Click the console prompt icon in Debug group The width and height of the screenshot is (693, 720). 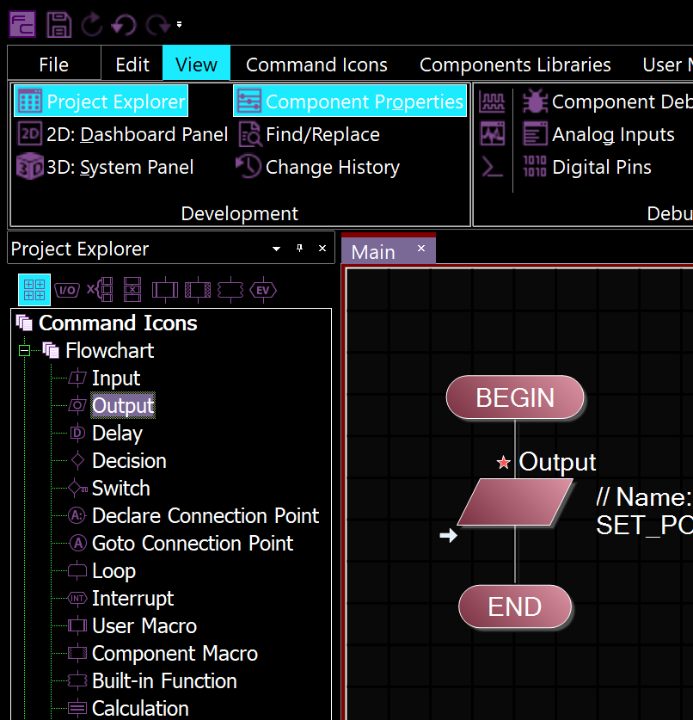[x=492, y=167]
